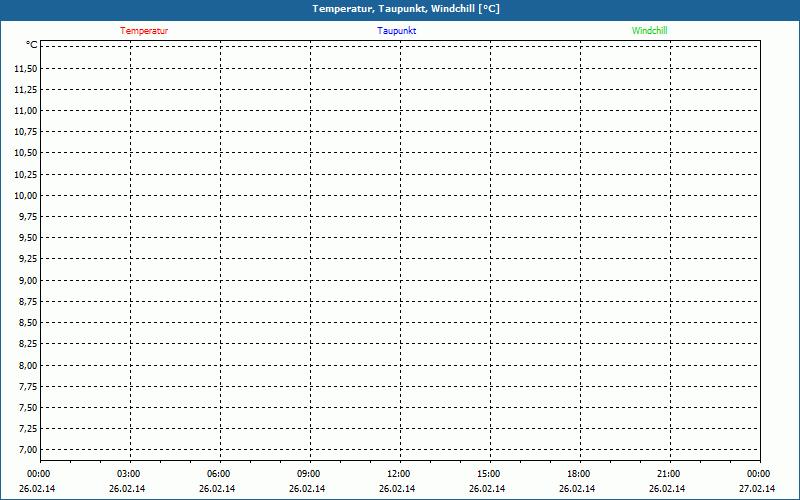Select the 12:00 time axis label
This screenshot has height=500, width=800.
(x=399, y=474)
